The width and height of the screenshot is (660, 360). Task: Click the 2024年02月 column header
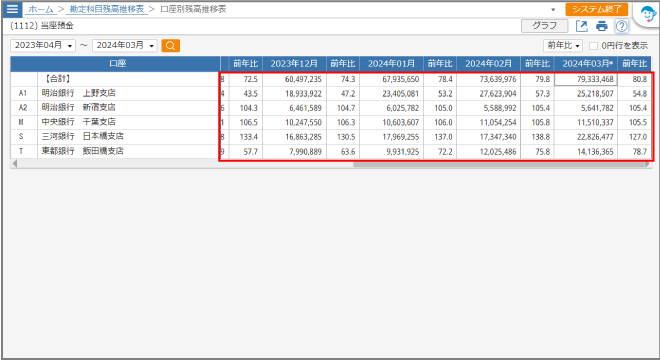point(489,64)
